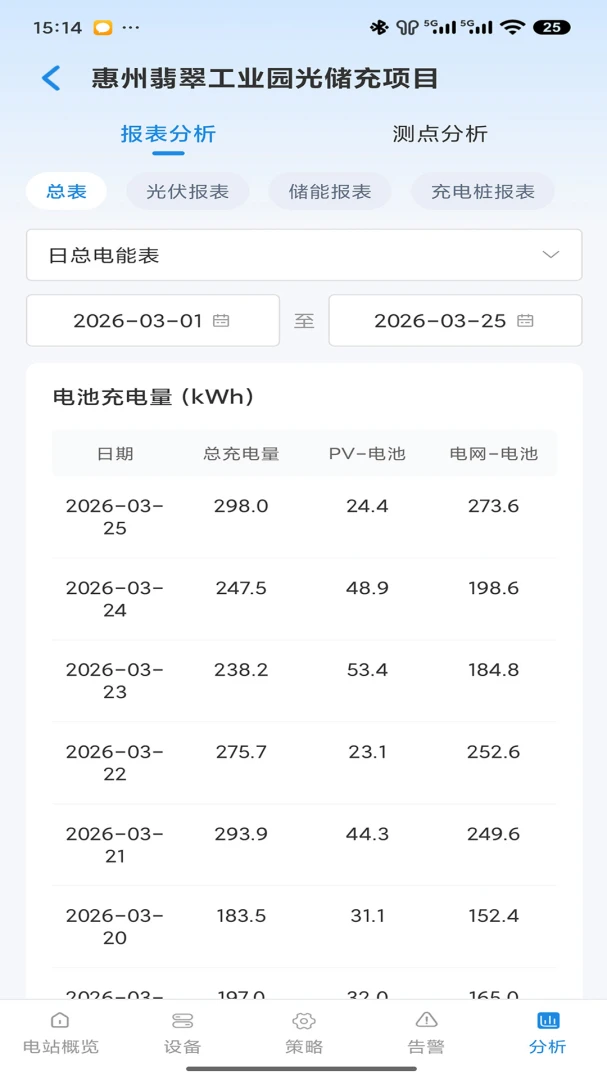Expand the 日总电能表 dropdown

[x=304, y=255]
